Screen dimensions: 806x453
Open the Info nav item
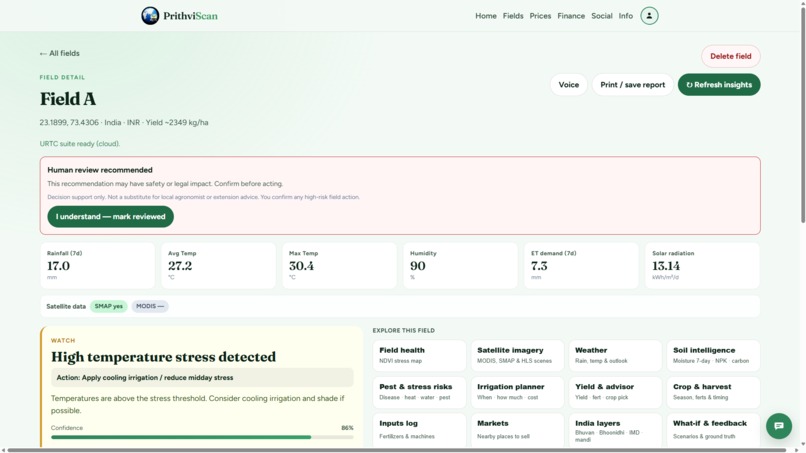coord(626,16)
